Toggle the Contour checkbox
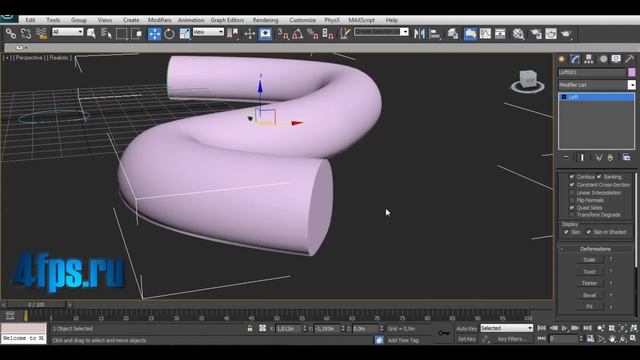Screen dimensions: 640x360 click(x=572, y=177)
